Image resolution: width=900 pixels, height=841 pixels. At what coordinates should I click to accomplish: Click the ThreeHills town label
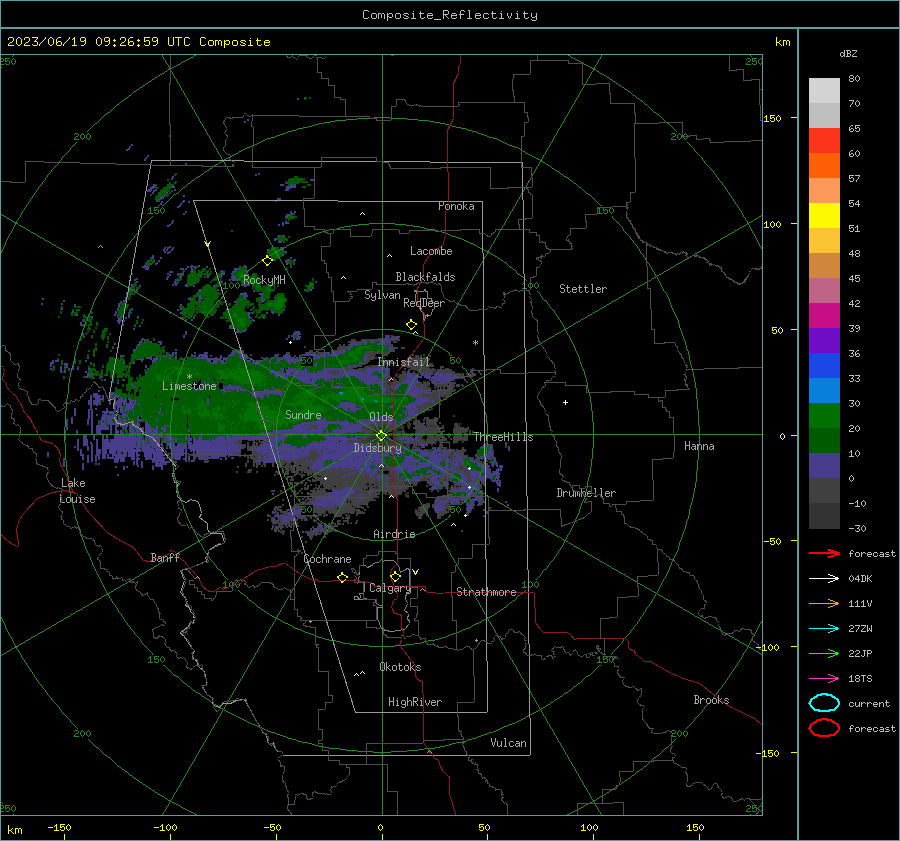pyautogui.click(x=503, y=437)
